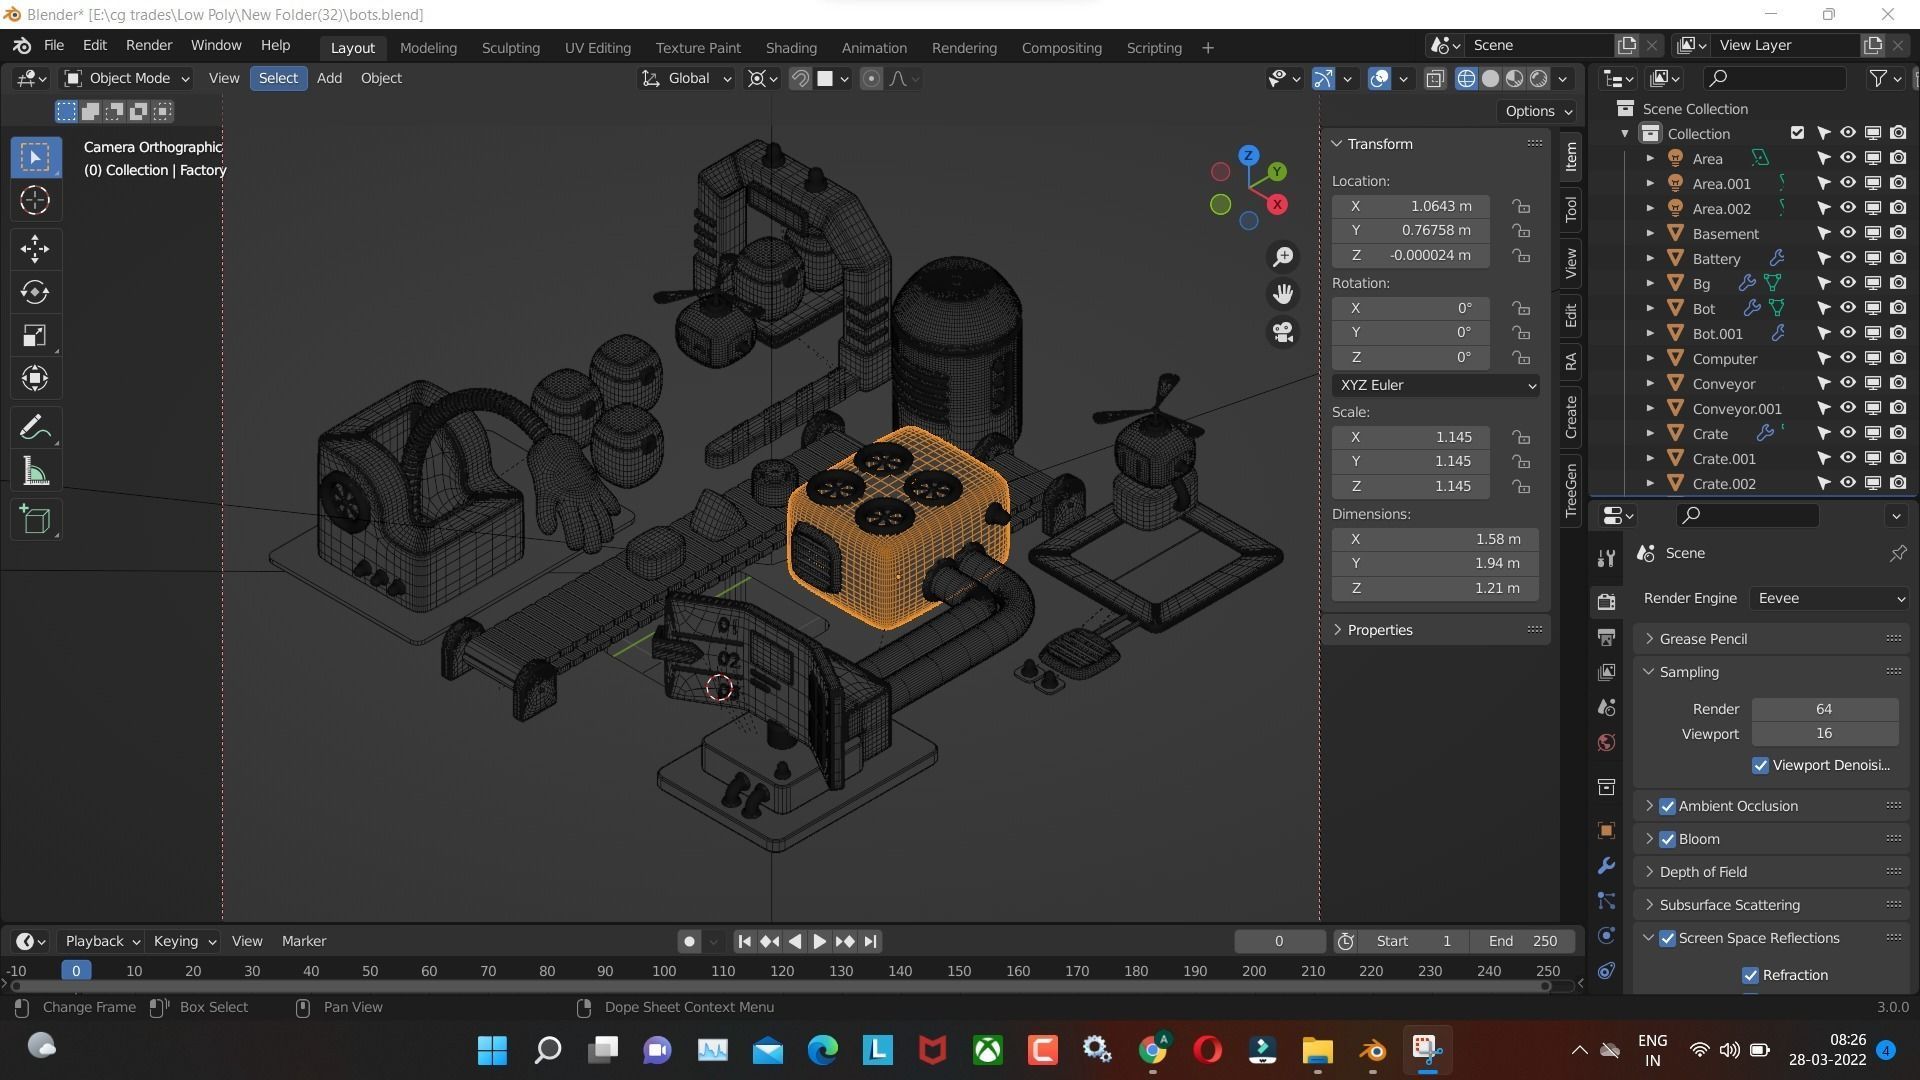Open the XYZ Euler rotation mode dropdown
Viewport: 1920px width, 1080px height.
pyautogui.click(x=1435, y=385)
